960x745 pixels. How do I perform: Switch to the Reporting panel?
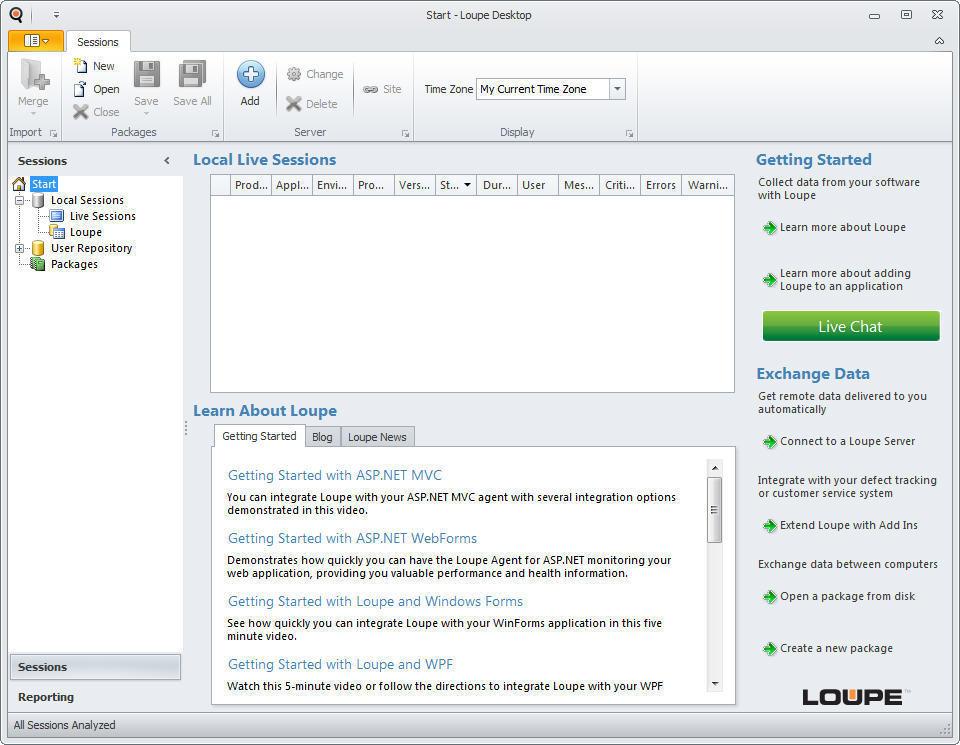click(x=95, y=697)
